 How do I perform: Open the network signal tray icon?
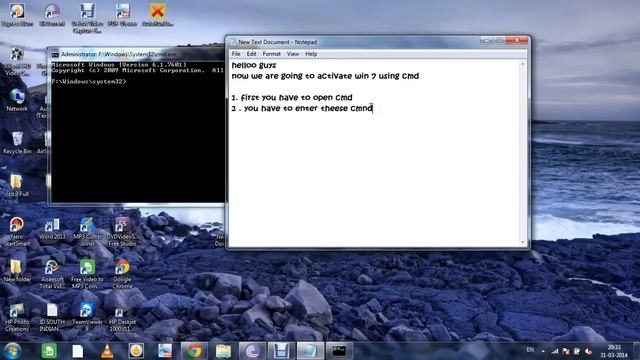click(555, 351)
